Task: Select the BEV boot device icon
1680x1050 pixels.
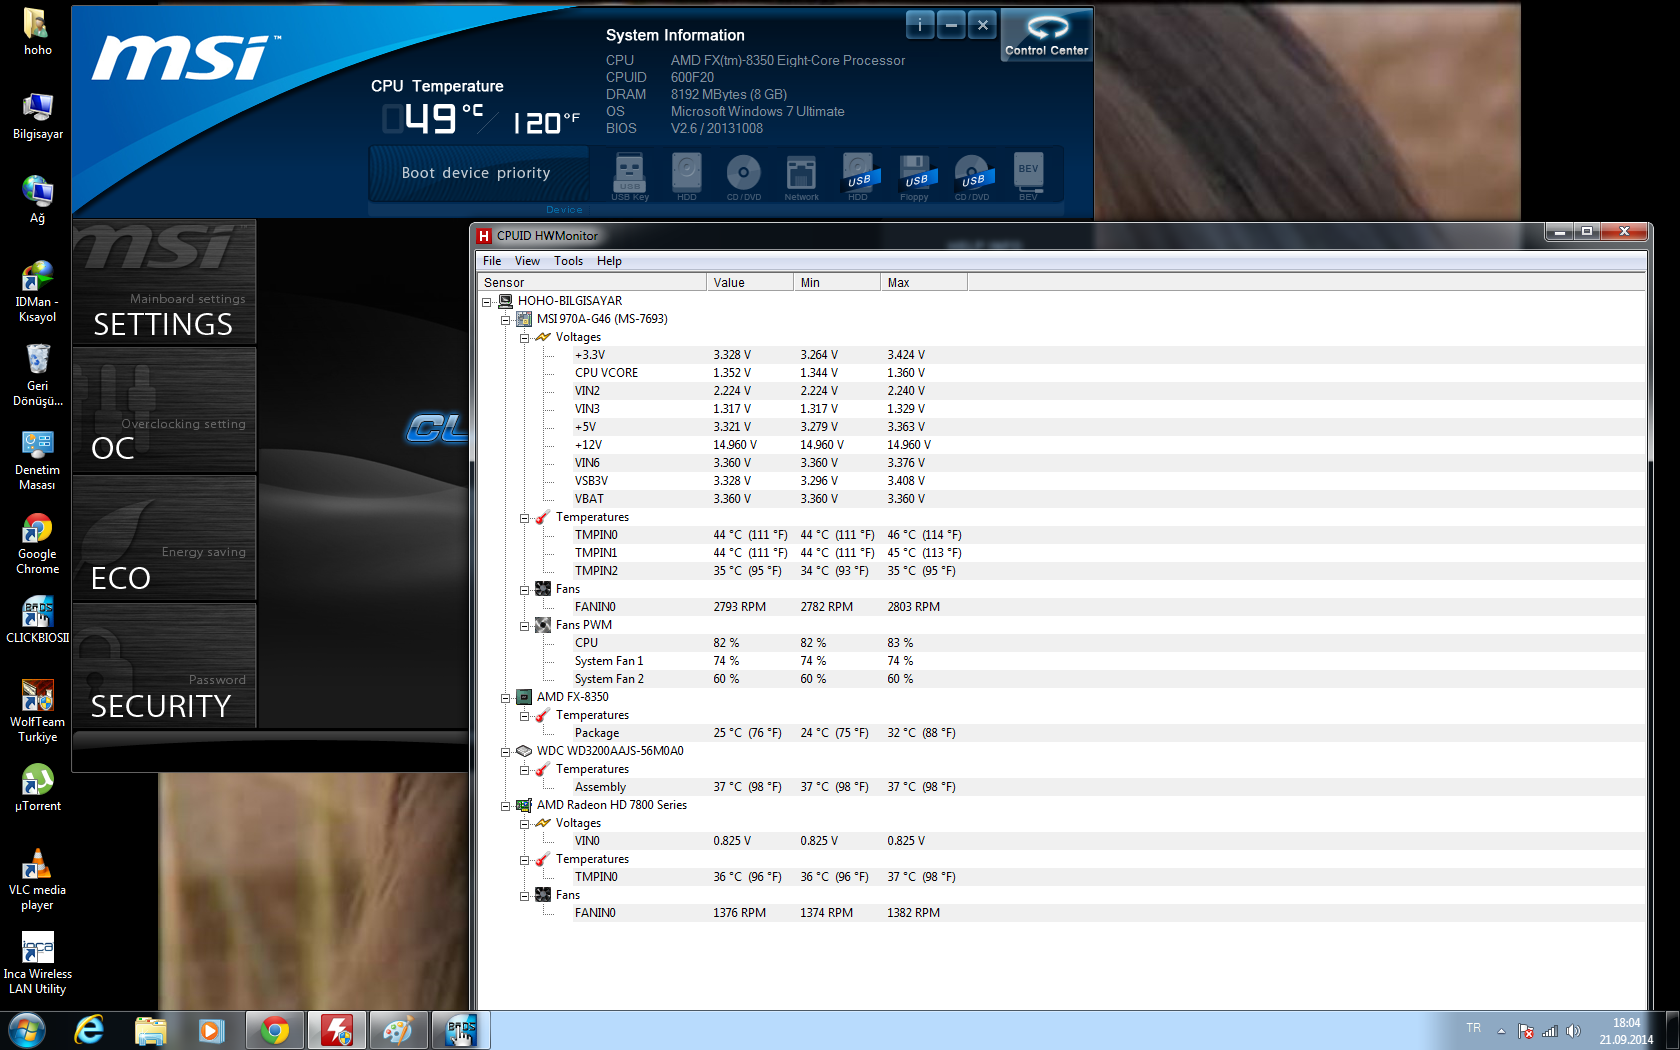Action: click(x=1028, y=175)
